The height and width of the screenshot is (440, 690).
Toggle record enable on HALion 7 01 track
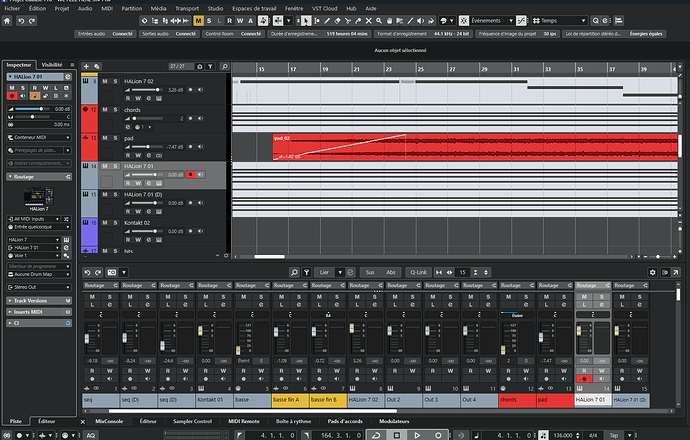coord(190,175)
